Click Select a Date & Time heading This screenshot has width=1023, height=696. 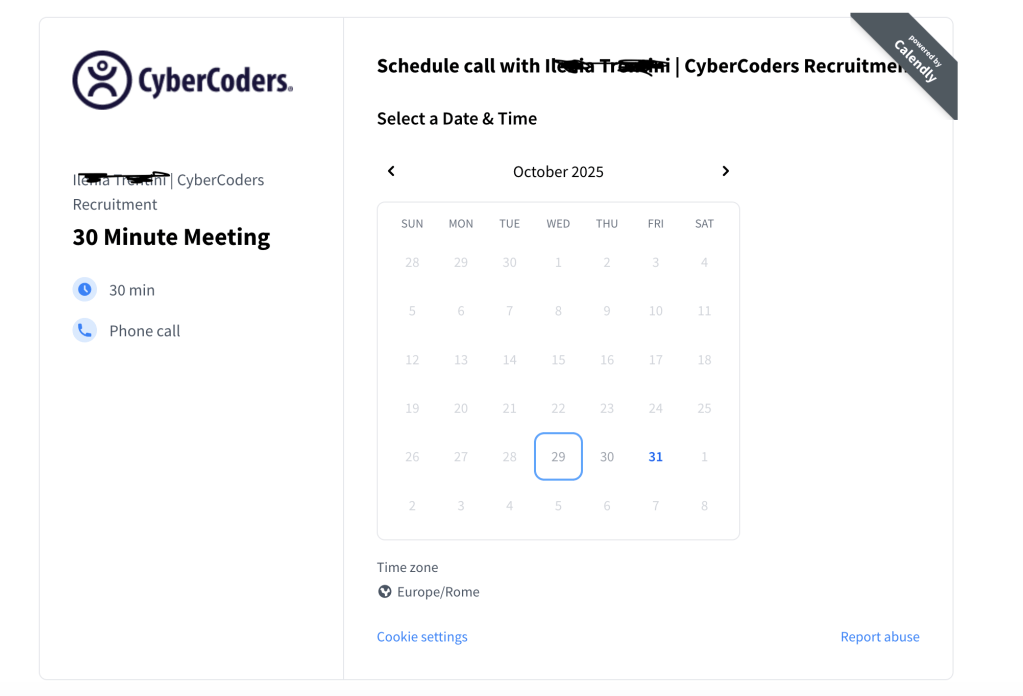pos(457,119)
